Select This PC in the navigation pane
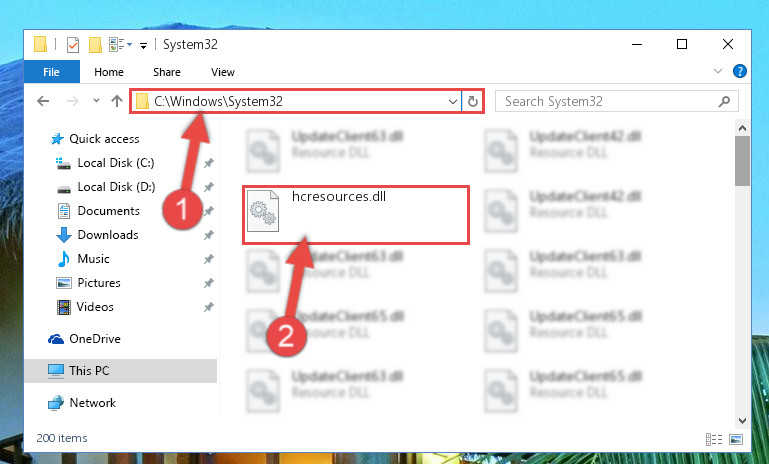Image resolution: width=769 pixels, height=464 pixels. click(x=121, y=371)
